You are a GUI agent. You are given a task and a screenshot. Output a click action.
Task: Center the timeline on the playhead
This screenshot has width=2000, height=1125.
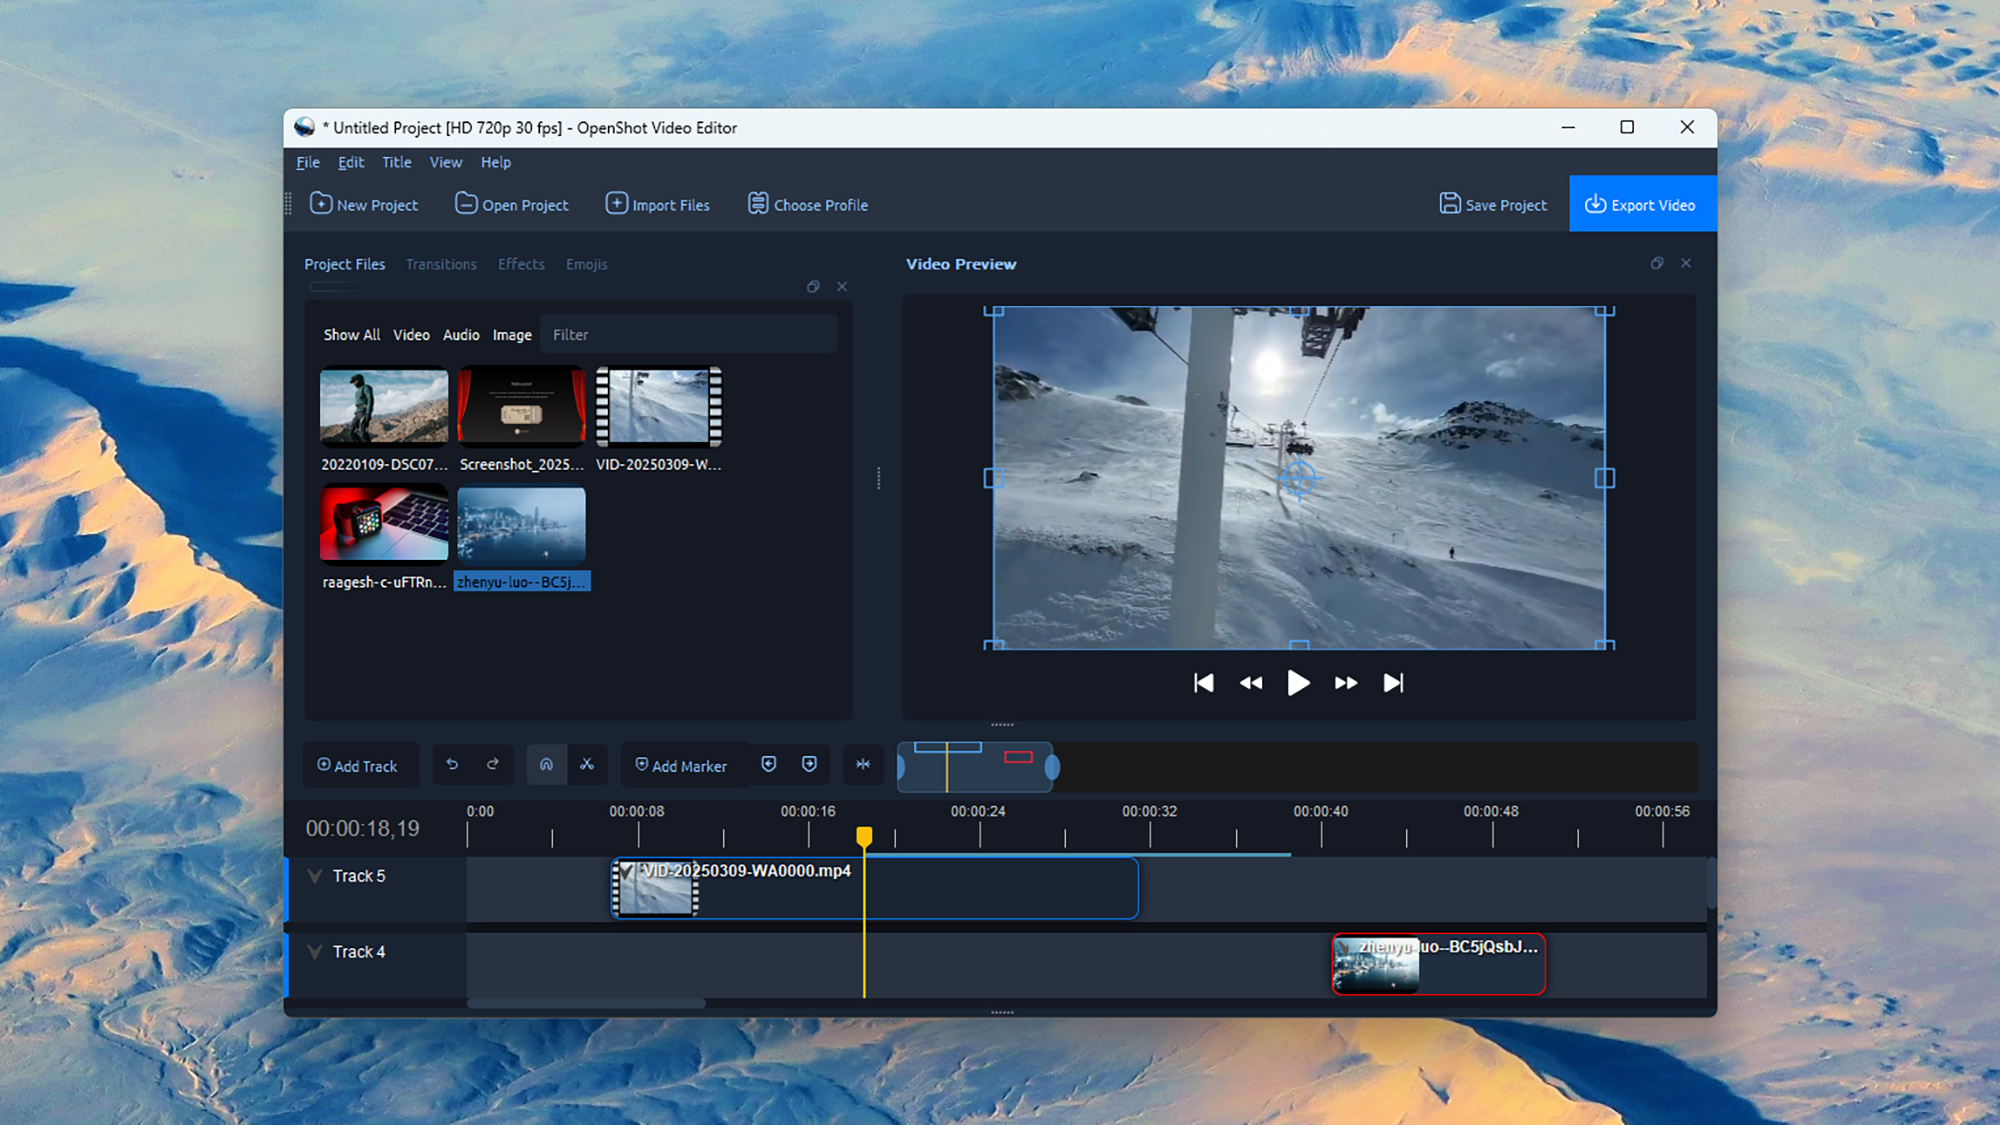862,764
